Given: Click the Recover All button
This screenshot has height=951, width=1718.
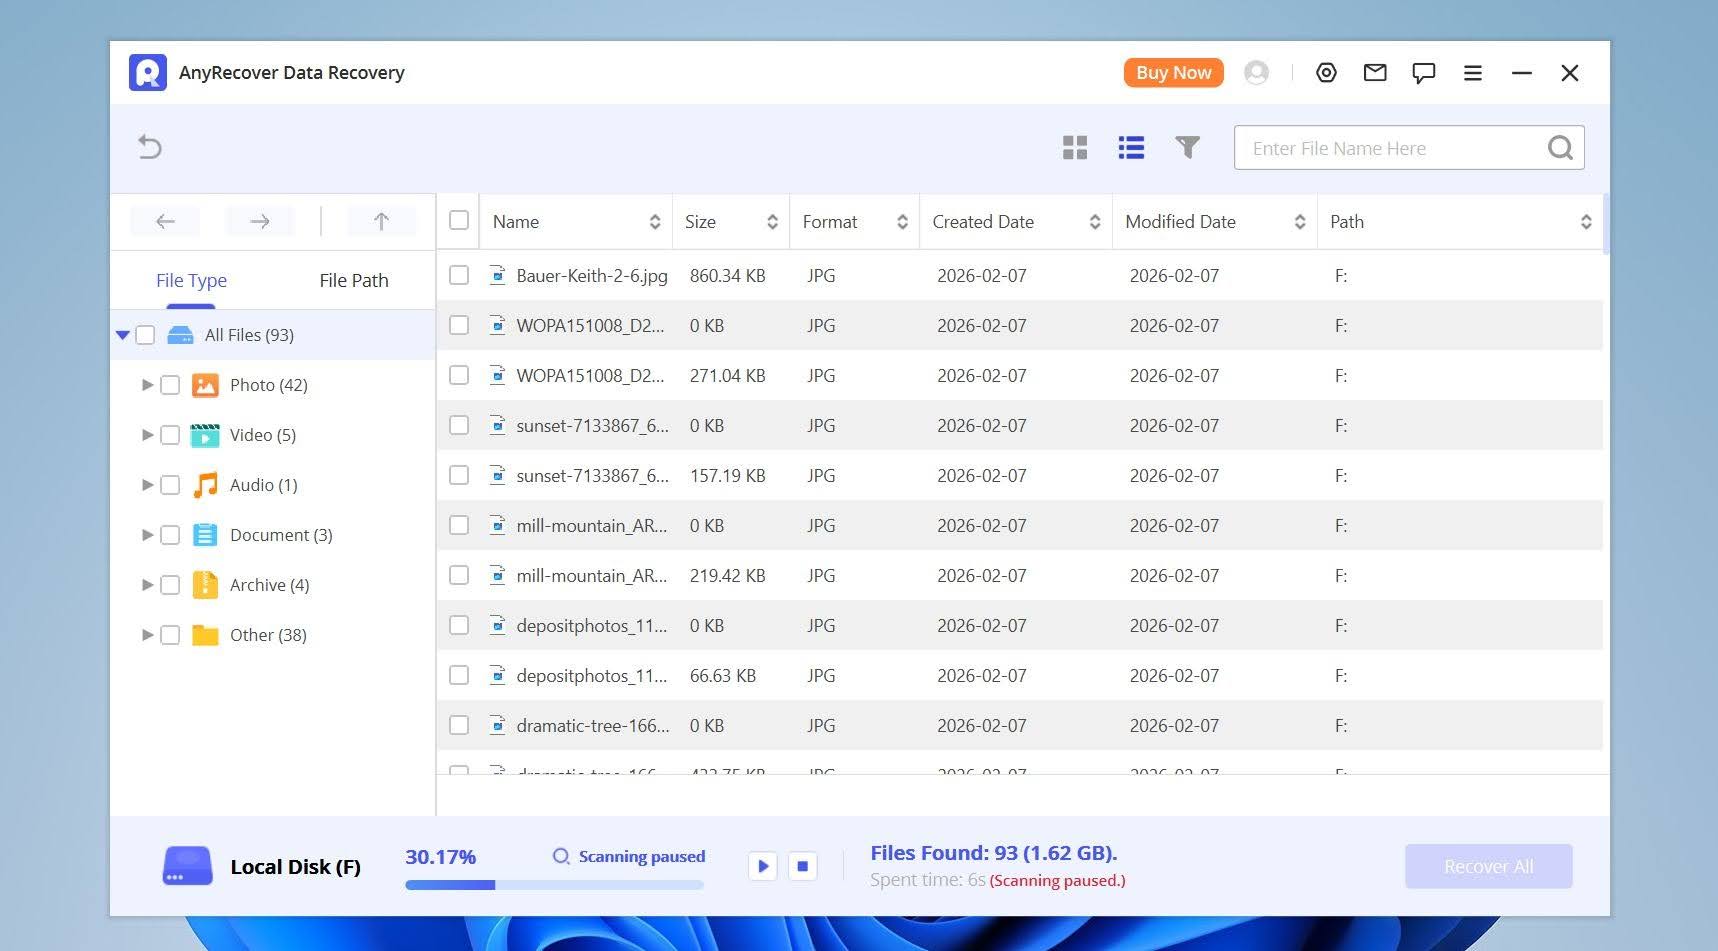Looking at the screenshot, I should (1488, 866).
